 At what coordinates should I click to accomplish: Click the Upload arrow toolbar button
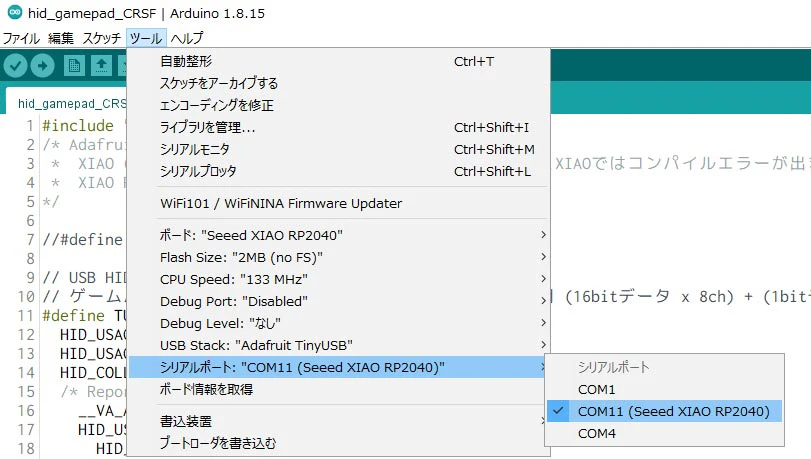[42, 66]
